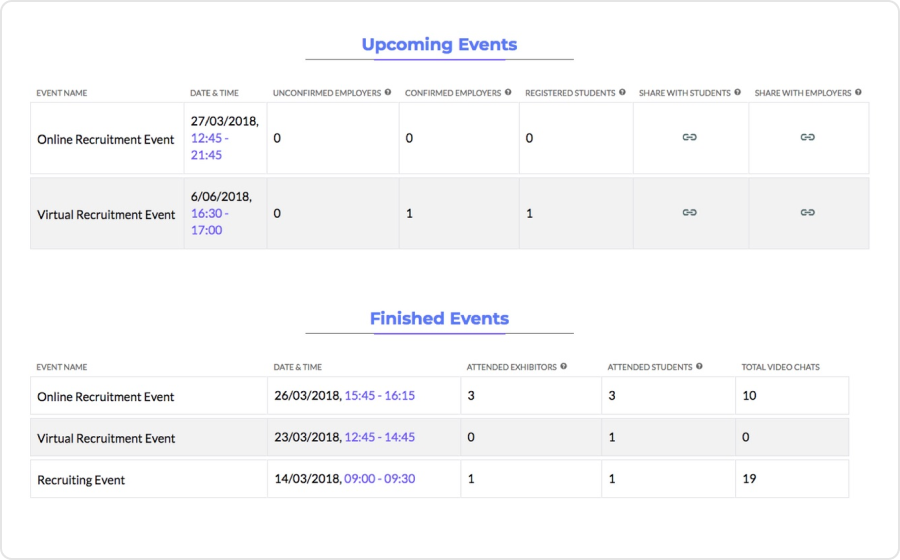Select finished Online Recruitment Event row name
Viewport: 900px width, 560px height.
(106, 396)
